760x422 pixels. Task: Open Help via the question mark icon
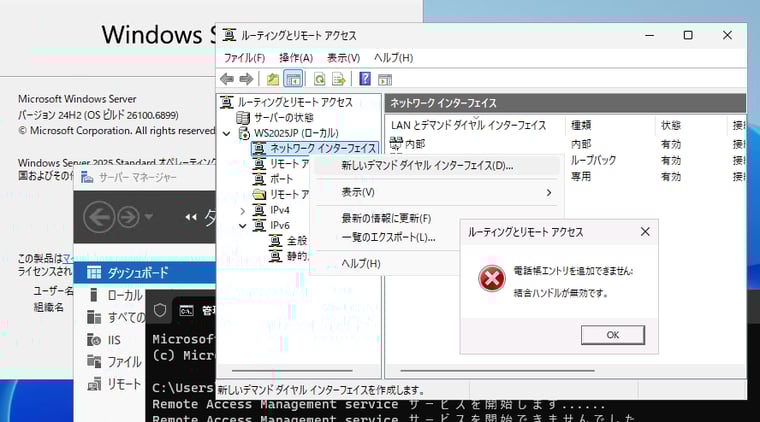click(x=365, y=78)
